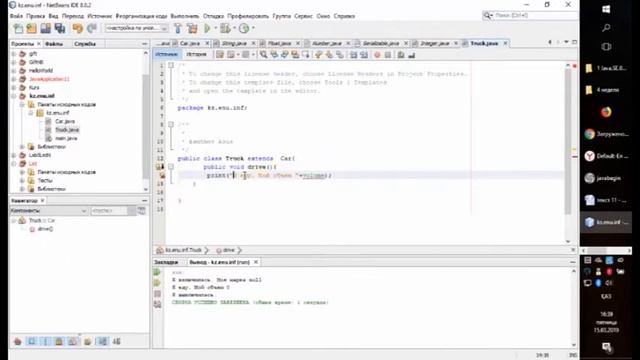Close the Truck.java editor tab
The height and width of the screenshot is (360, 640).
tap(505, 43)
